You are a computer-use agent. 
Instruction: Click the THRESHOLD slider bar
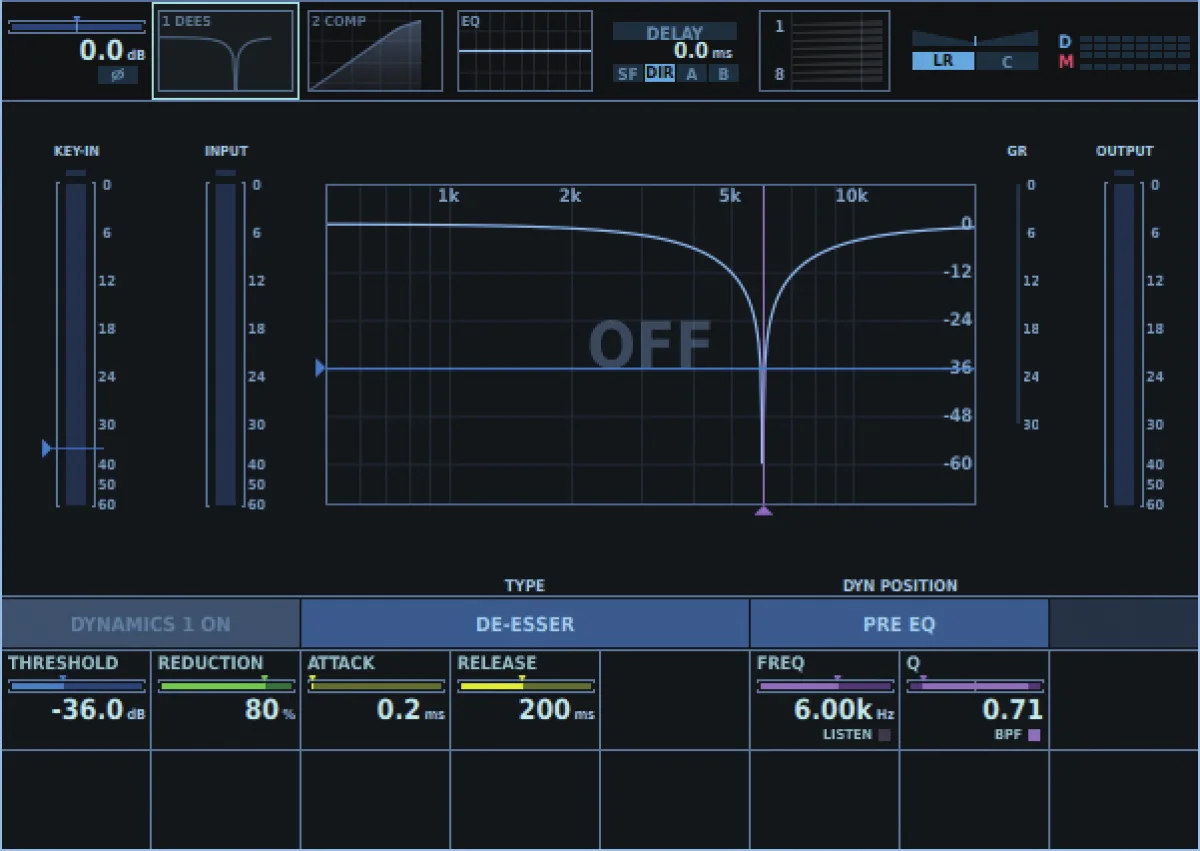coord(76,686)
